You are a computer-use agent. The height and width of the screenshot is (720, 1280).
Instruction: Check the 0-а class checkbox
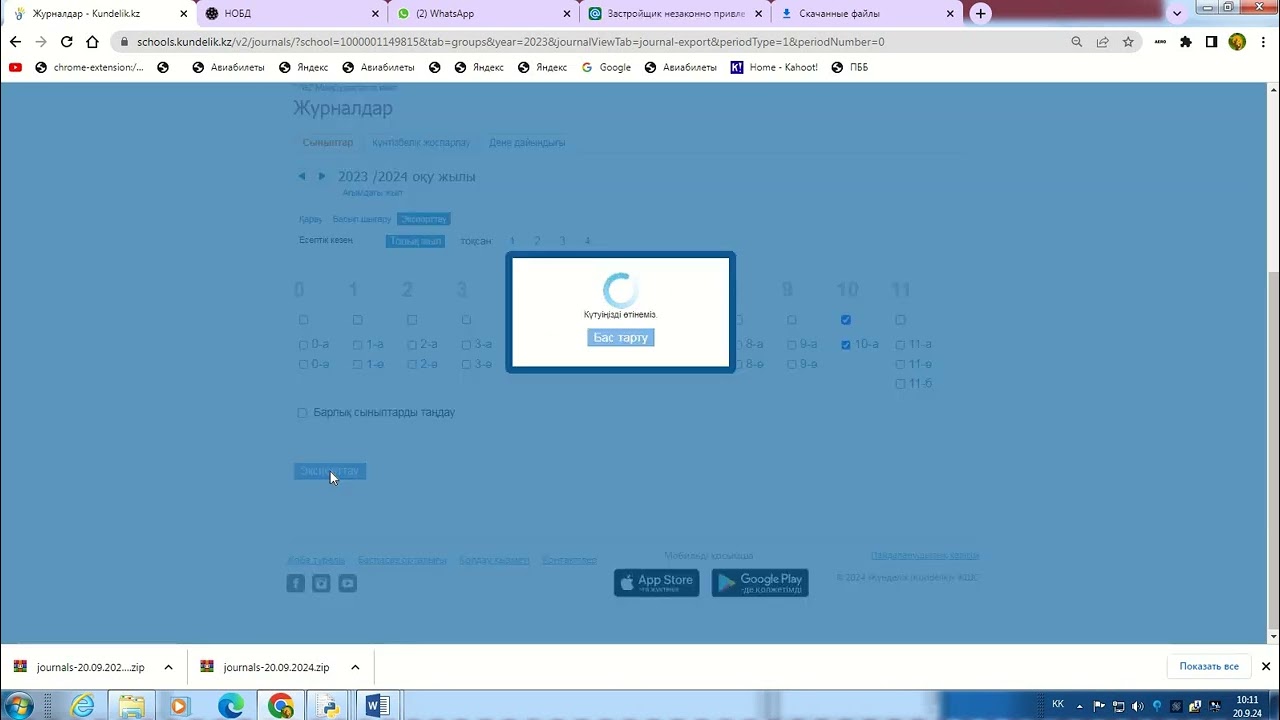click(304, 345)
